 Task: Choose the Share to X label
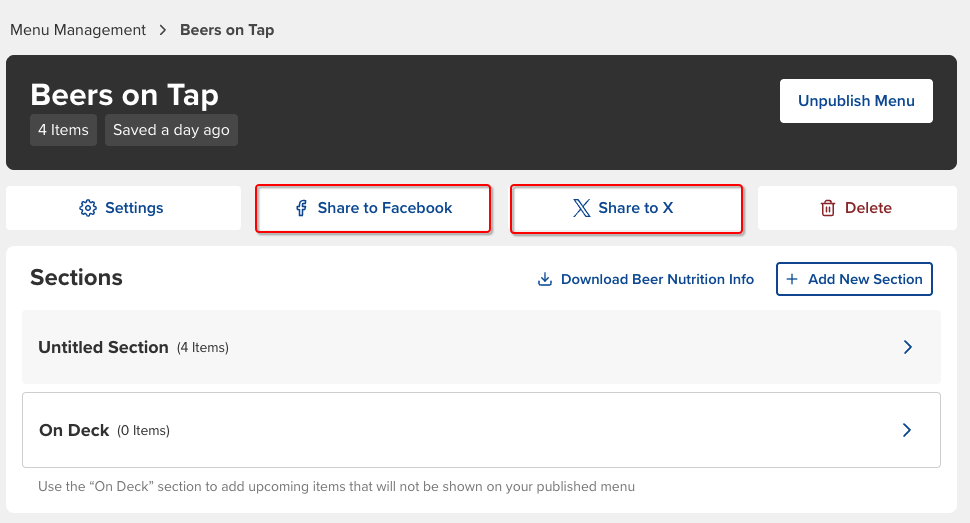[x=636, y=208]
